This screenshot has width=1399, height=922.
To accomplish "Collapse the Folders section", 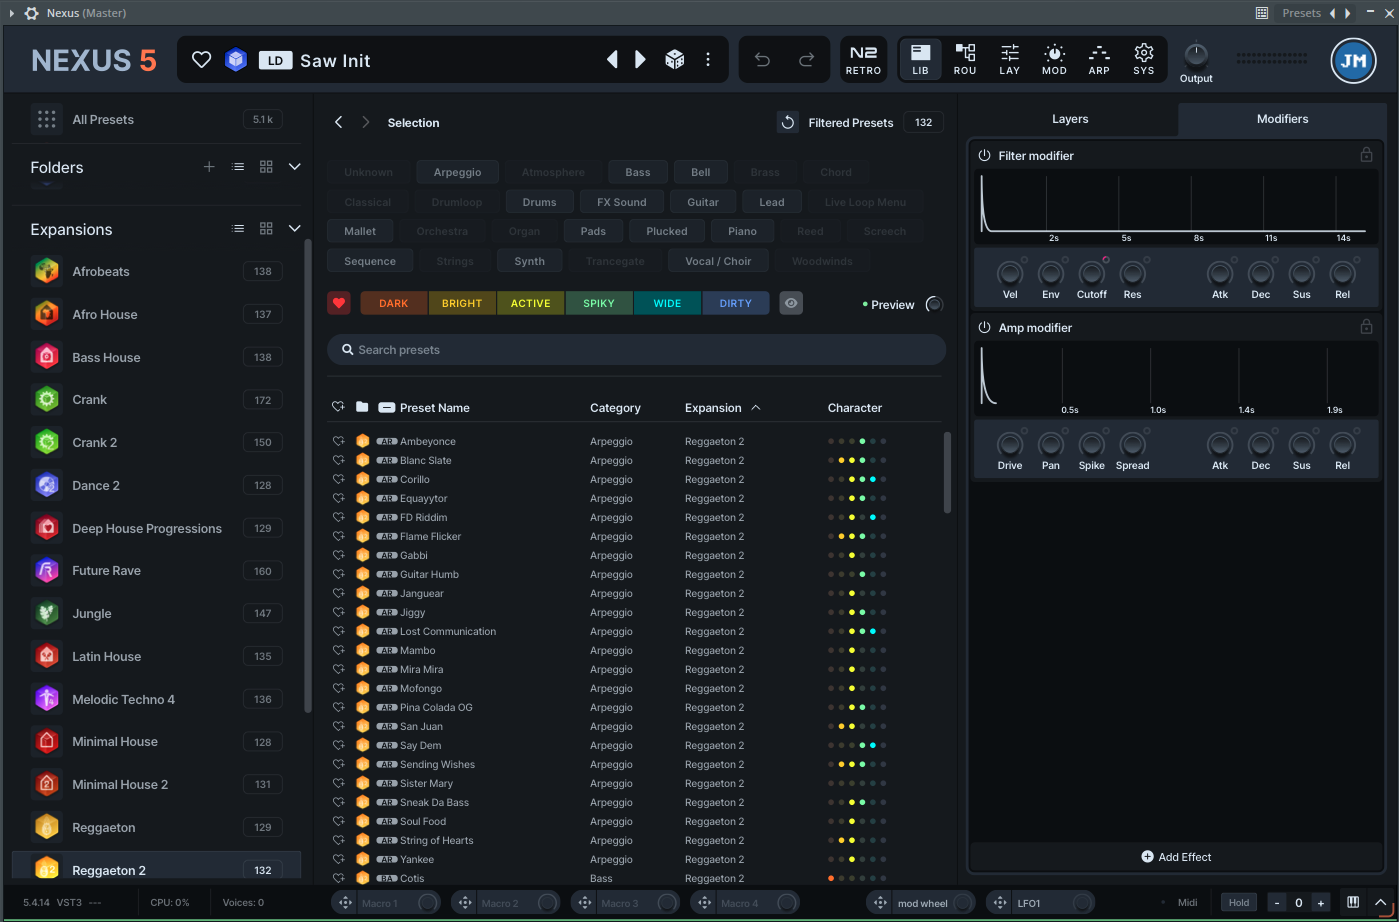I will point(295,167).
